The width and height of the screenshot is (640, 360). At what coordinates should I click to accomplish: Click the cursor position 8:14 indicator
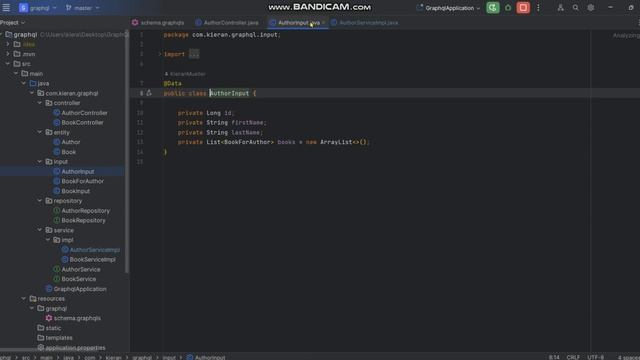[x=554, y=357]
